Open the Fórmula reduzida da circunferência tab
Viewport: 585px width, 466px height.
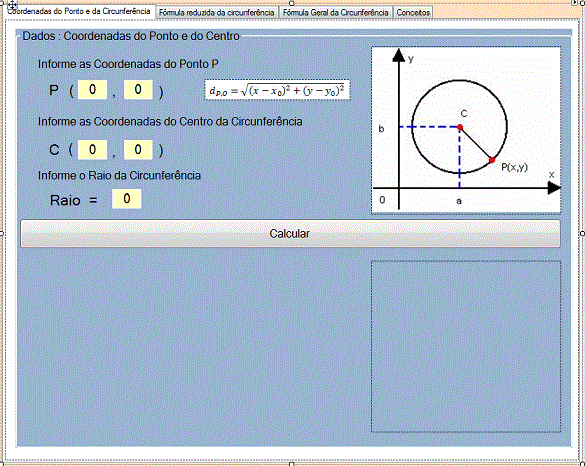216,13
